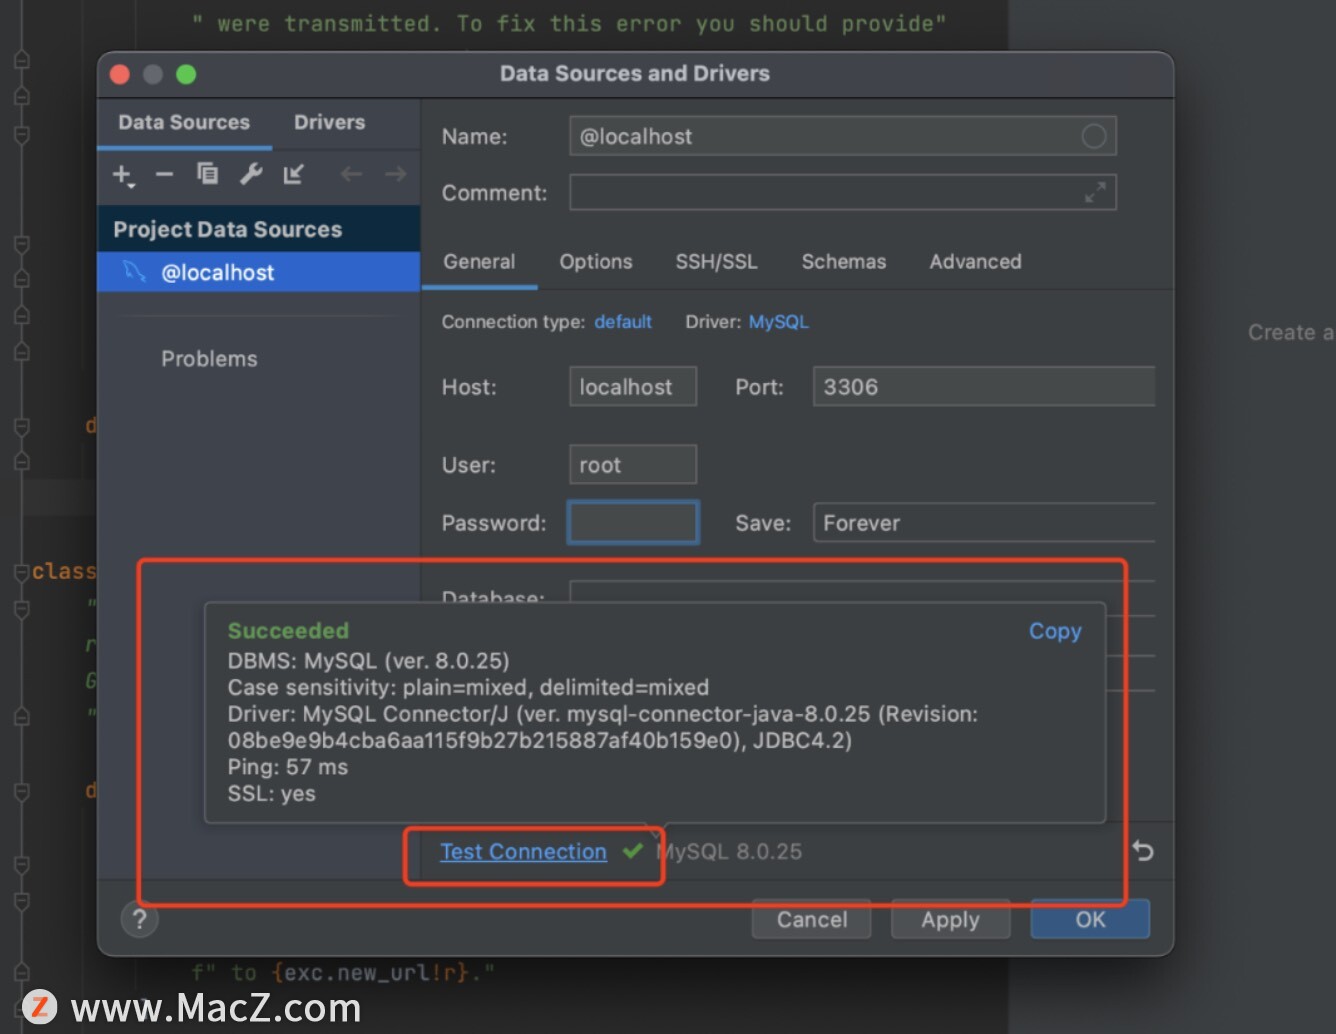Screen dimensions: 1336x1034
Task: Switch to the Drivers tab
Action: [x=329, y=122]
